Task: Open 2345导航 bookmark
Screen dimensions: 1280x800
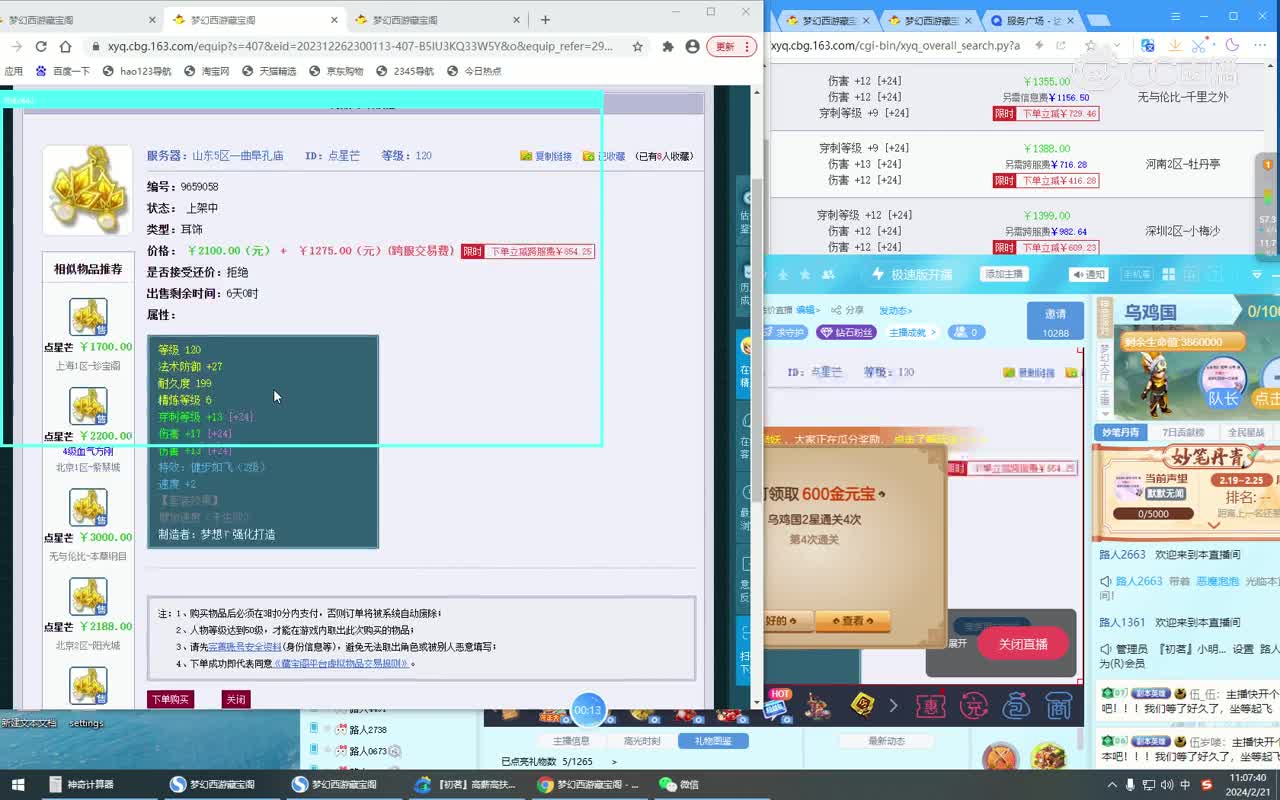Action: pyautogui.click(x=405, y=71)
